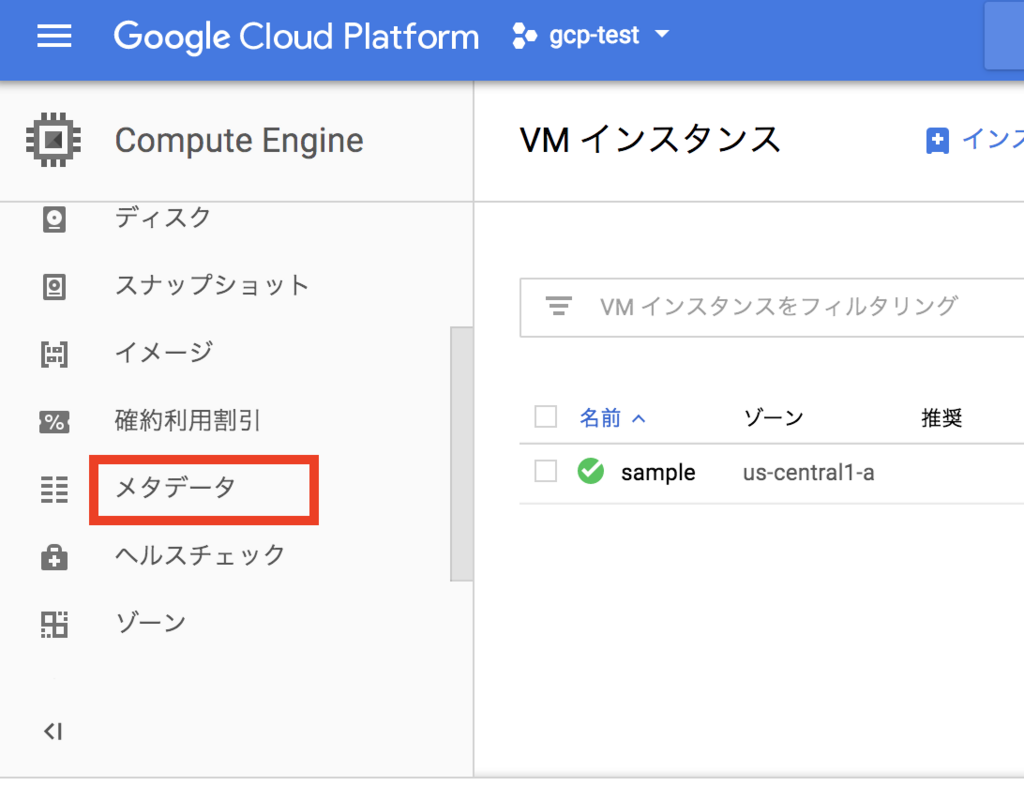Click the us-central1-a zone cell

click(x=808, y=472)
